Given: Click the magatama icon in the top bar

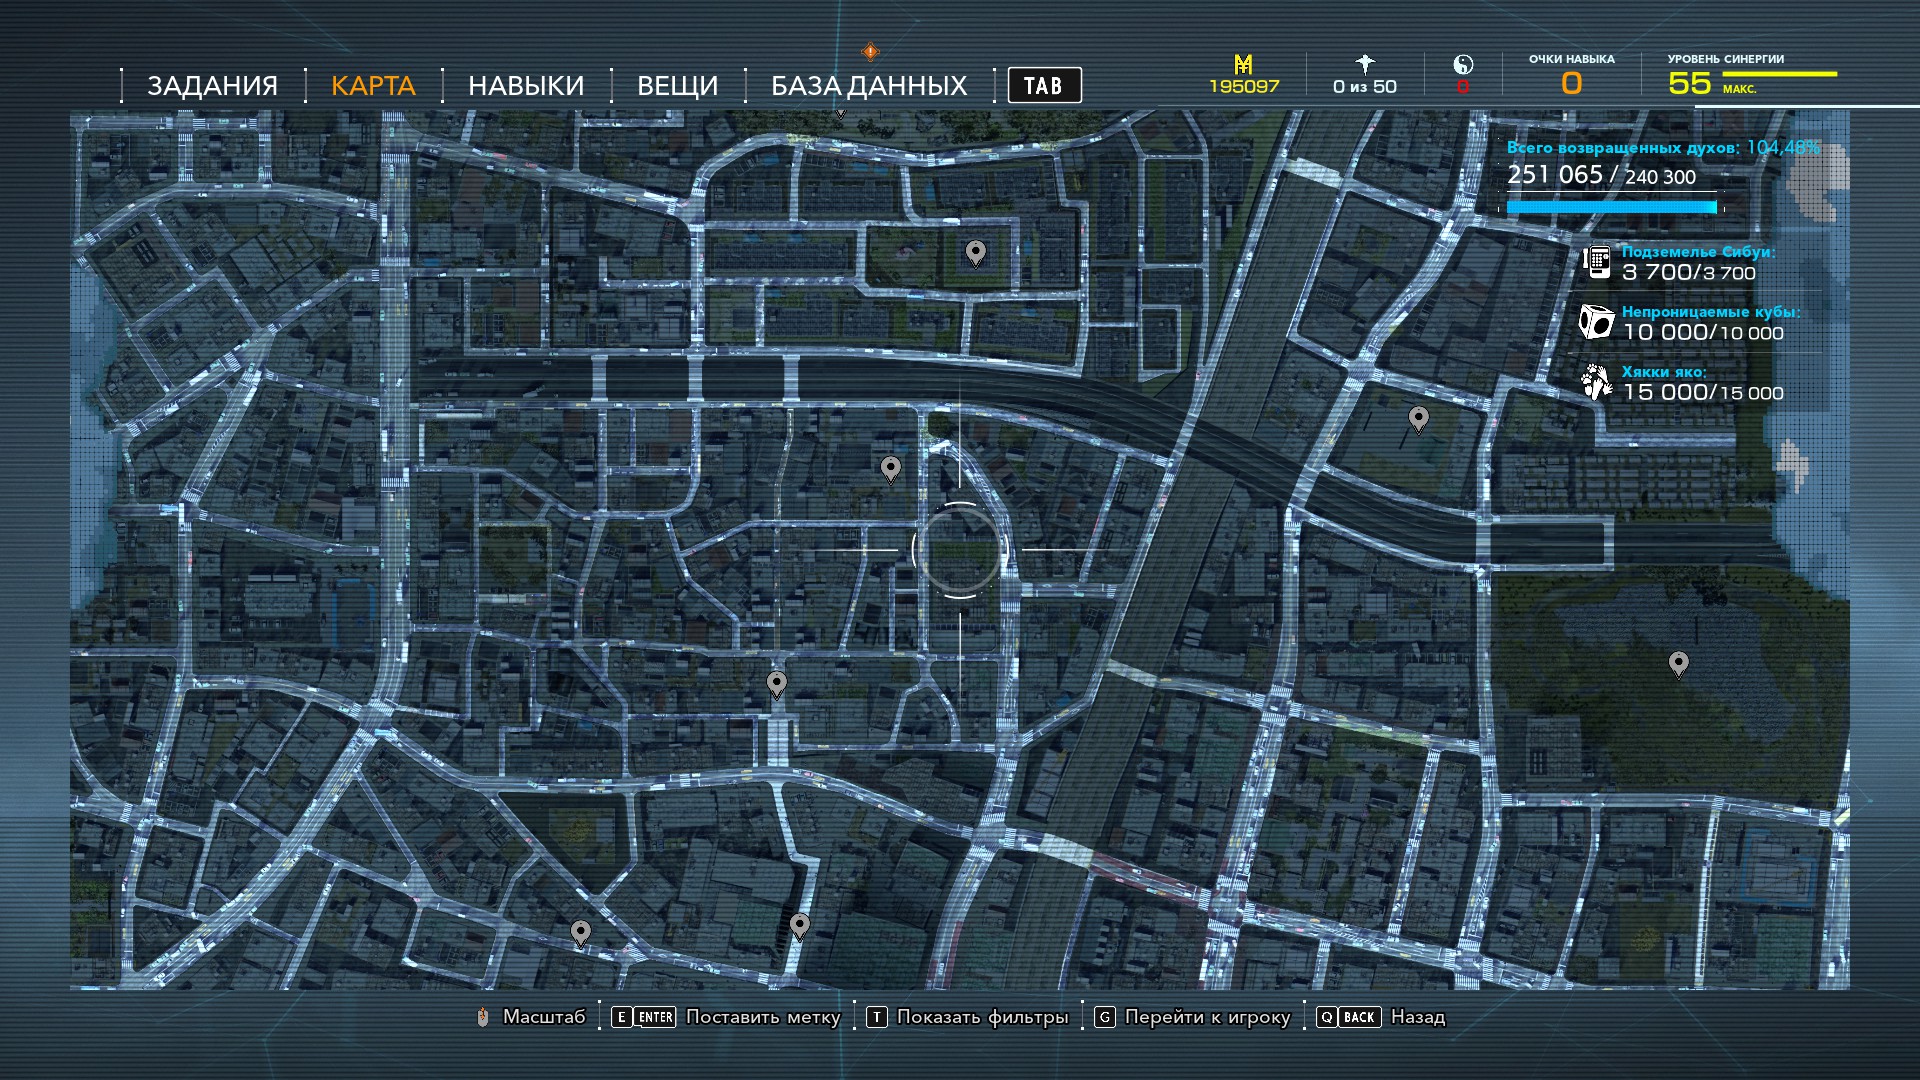Looking at the screenshot, I should (x=1463, y=65).
